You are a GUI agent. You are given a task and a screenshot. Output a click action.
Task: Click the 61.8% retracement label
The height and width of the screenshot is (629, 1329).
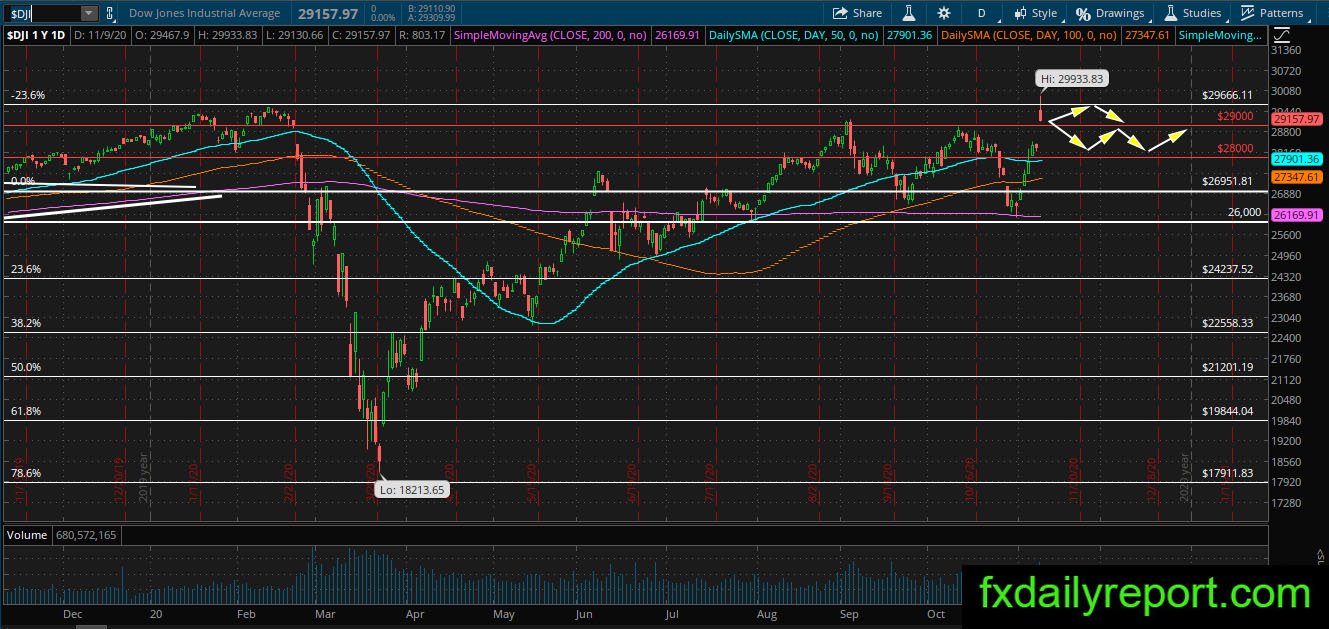point(25,411)
